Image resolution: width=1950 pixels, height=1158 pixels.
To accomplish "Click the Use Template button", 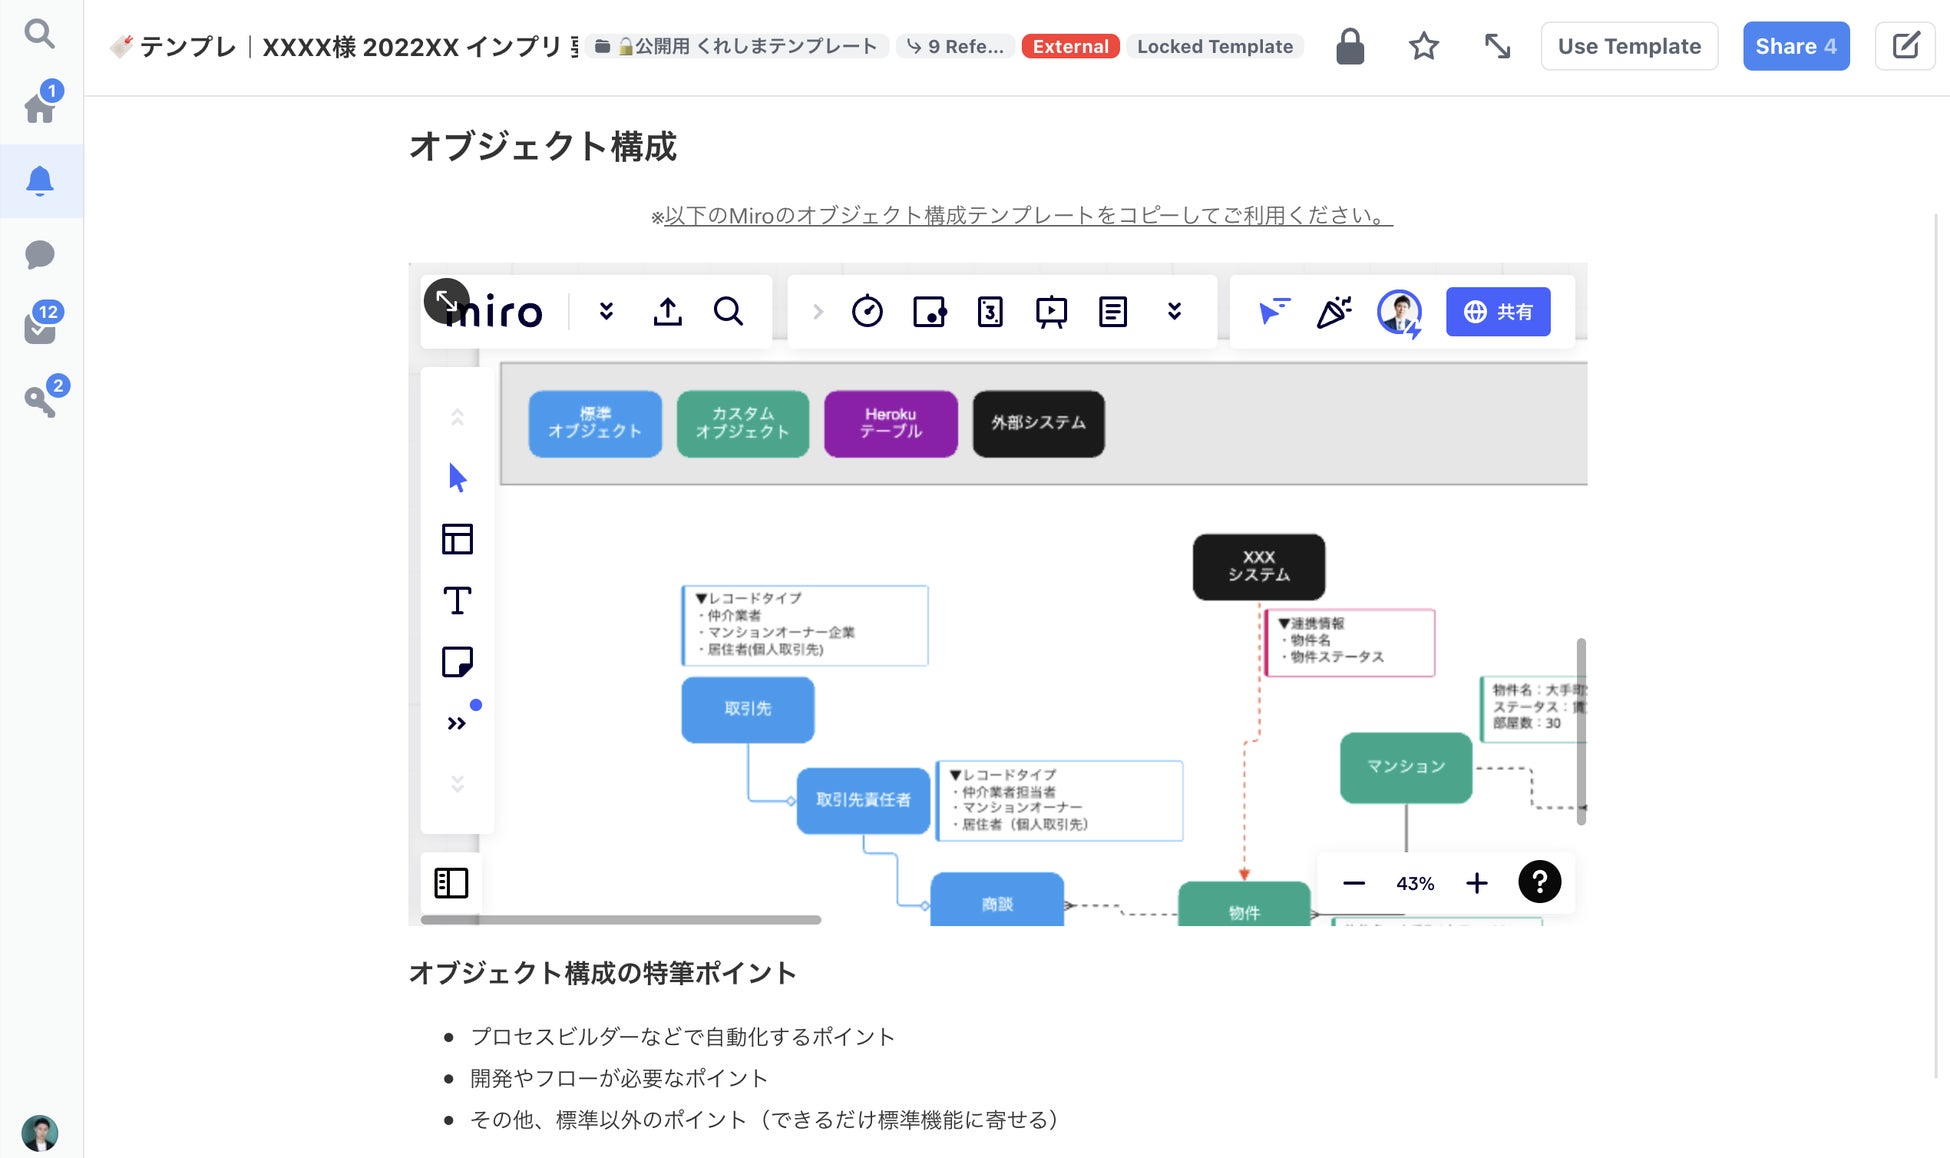I will coord(1629,46).
